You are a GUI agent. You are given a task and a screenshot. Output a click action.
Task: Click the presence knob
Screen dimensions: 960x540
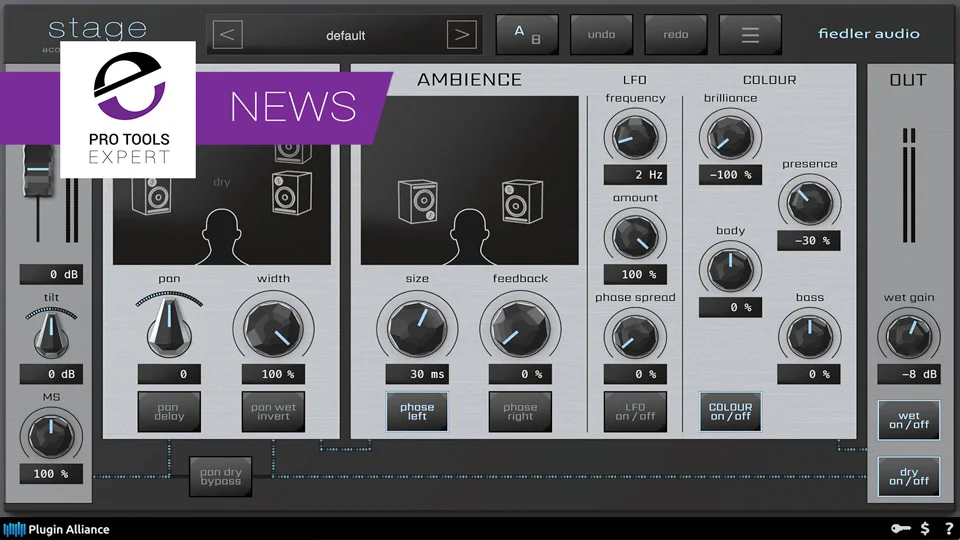click(x=809, y=203)
